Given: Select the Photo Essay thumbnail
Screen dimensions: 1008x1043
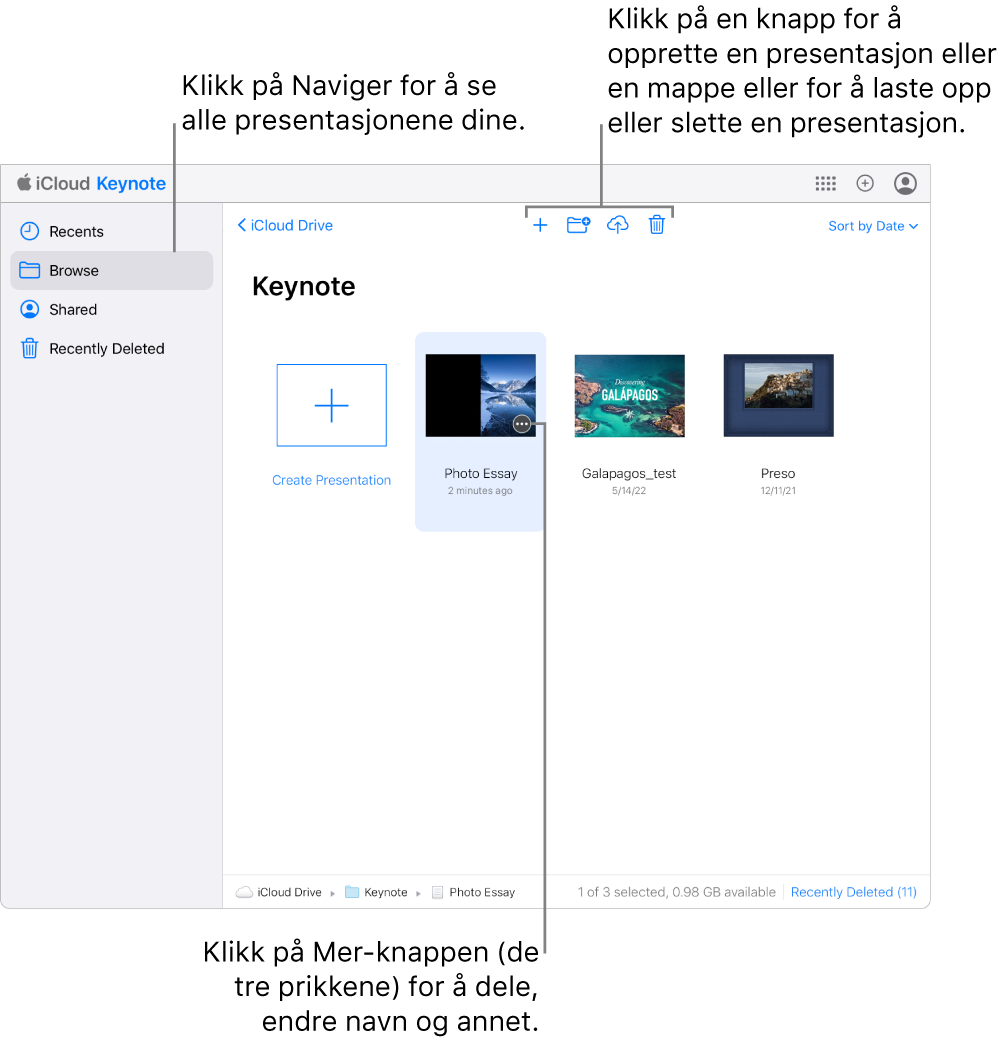Looking at the screenshot, I should click(480, 395).
